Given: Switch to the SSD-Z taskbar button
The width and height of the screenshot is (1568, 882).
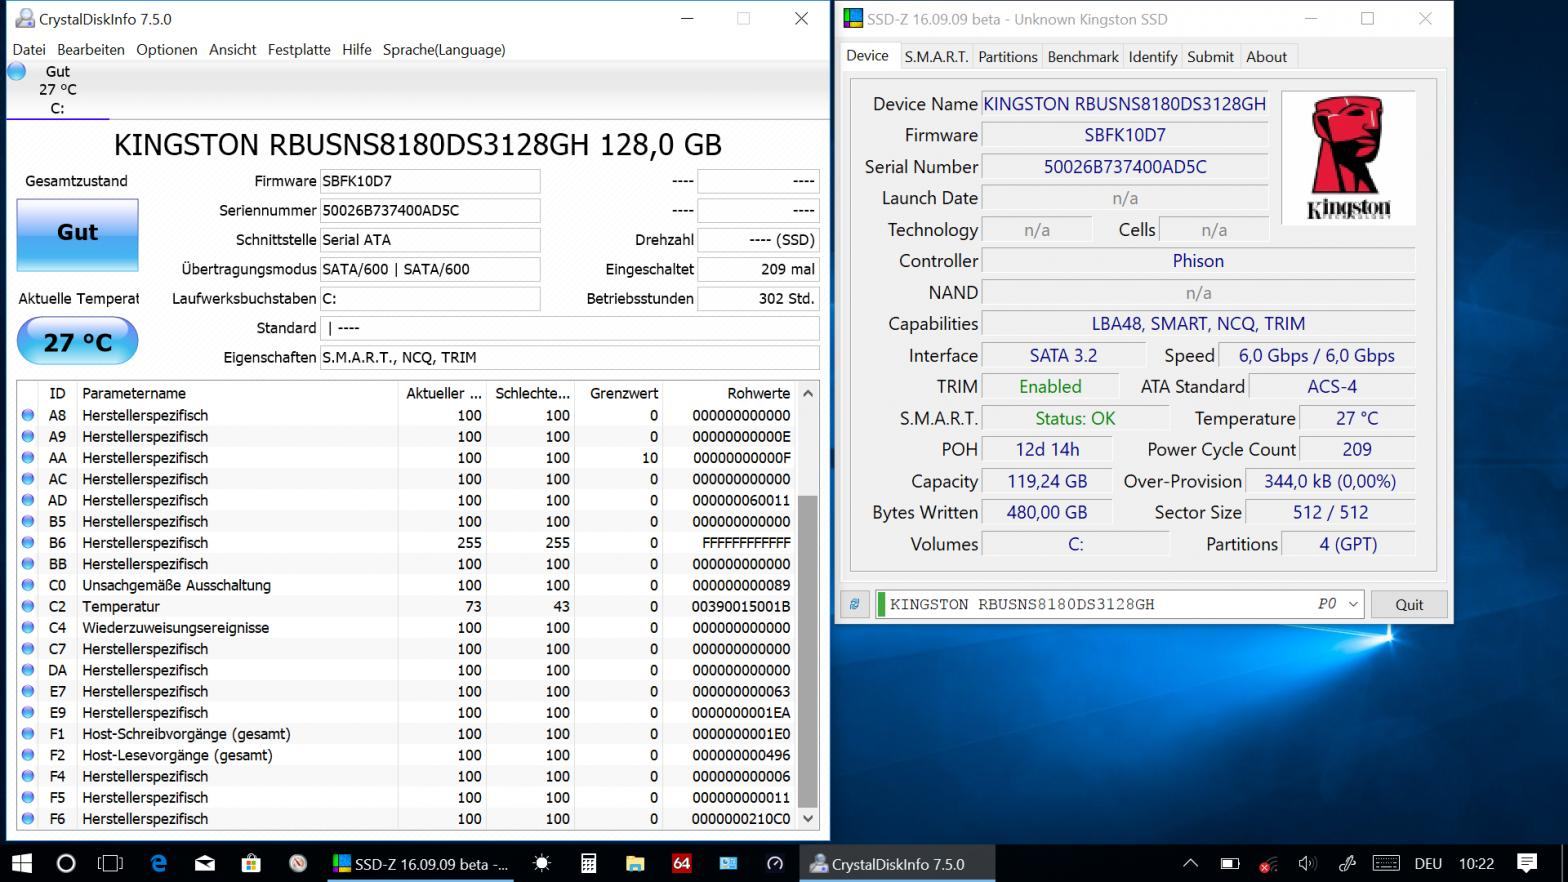Looking at the screenshot, I should click(422, 863).
